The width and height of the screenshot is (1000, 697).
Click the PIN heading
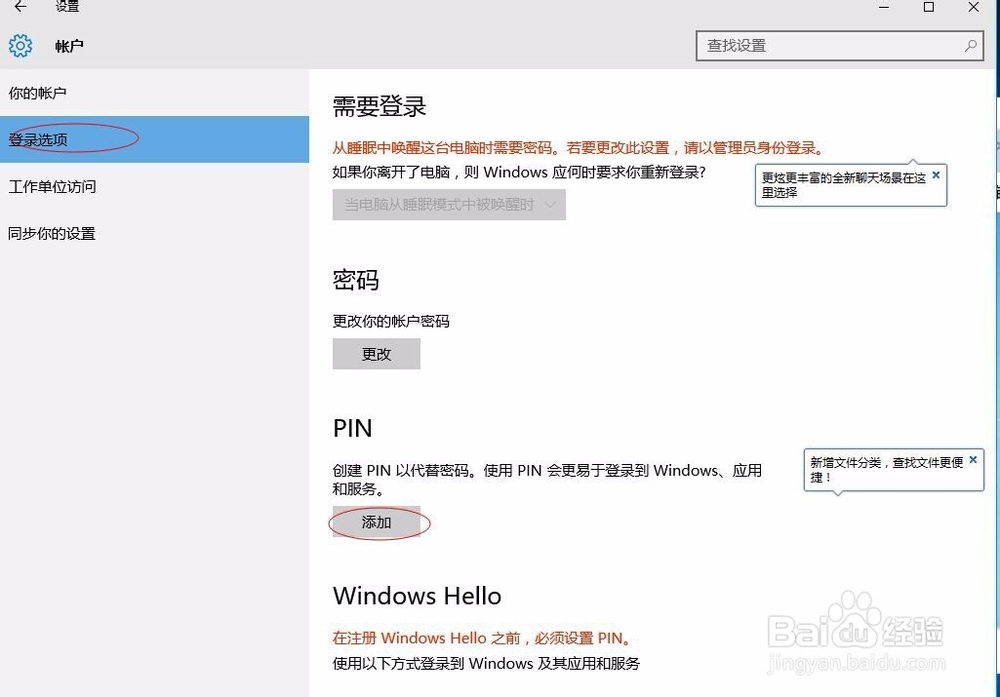pyautogui.click(x=353, y=428)
